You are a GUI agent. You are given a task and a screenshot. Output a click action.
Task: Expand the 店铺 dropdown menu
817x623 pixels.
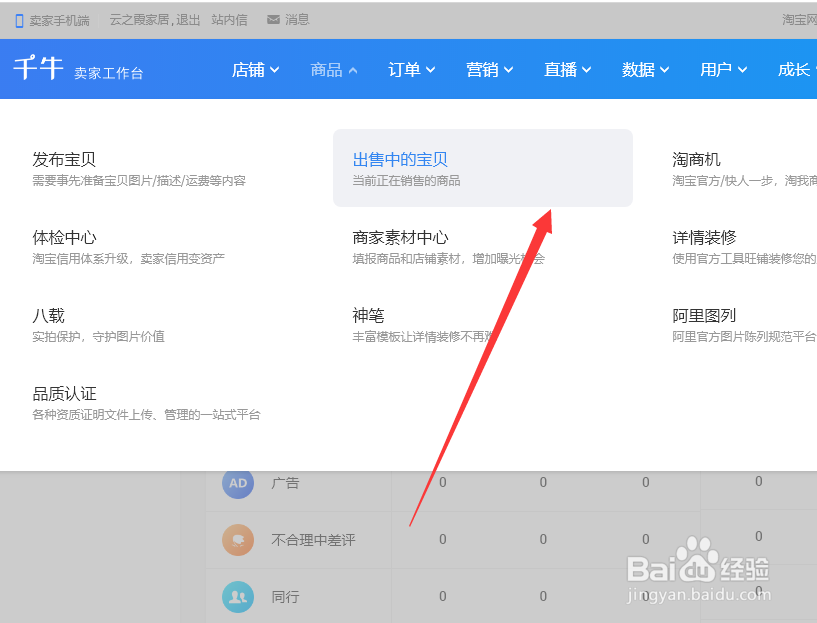(x=255, y=70)
